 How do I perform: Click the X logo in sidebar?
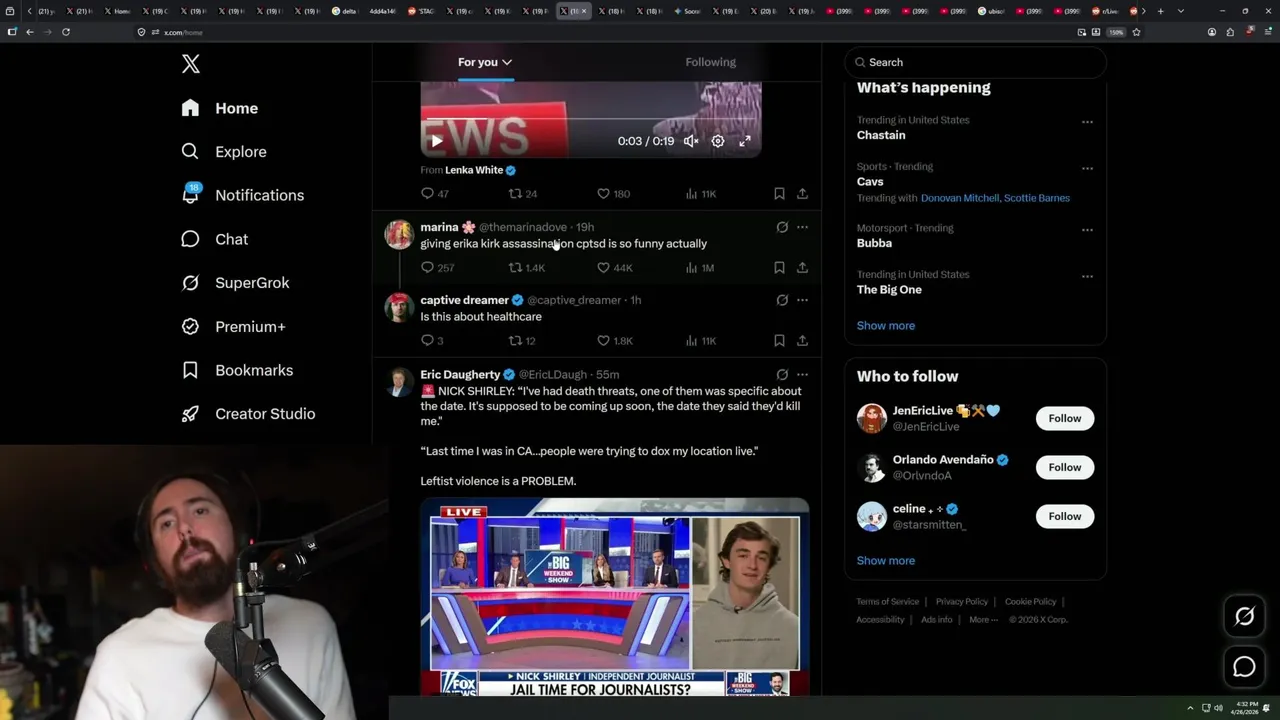[191, 64]
